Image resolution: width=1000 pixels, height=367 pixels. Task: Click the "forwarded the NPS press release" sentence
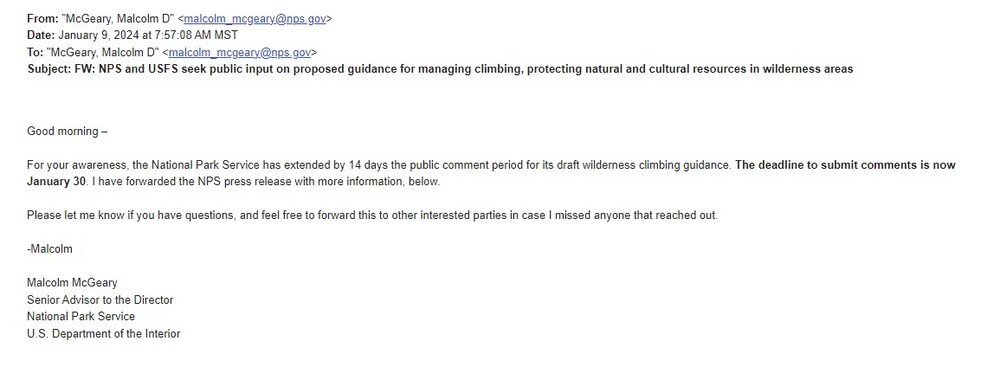click(265, 181)
